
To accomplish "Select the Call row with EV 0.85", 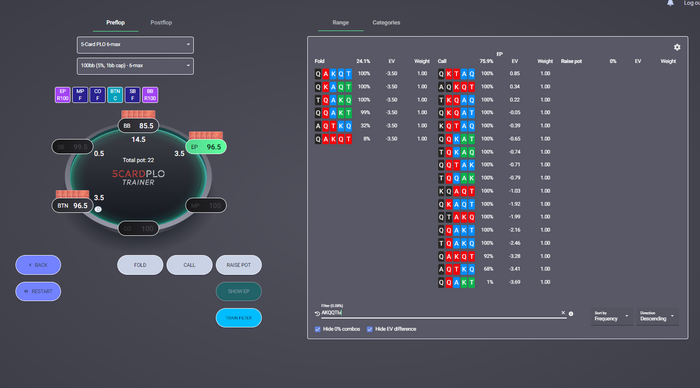I will point(496,74).
